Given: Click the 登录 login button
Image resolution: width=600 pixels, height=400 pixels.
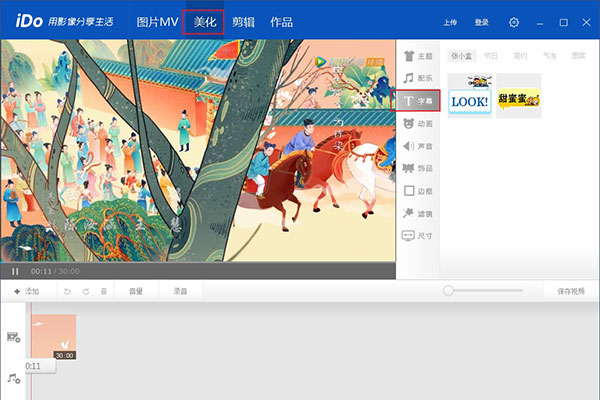Looking at the screenshot, I should pos(481,23).
